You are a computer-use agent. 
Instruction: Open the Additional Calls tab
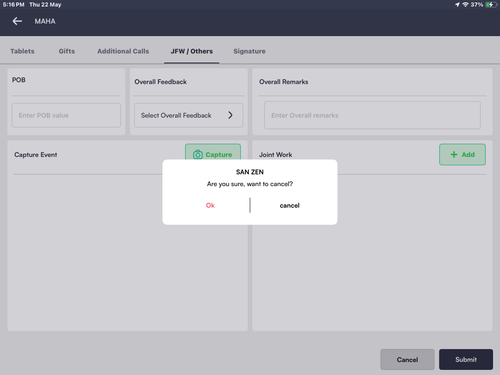[123, 51]
